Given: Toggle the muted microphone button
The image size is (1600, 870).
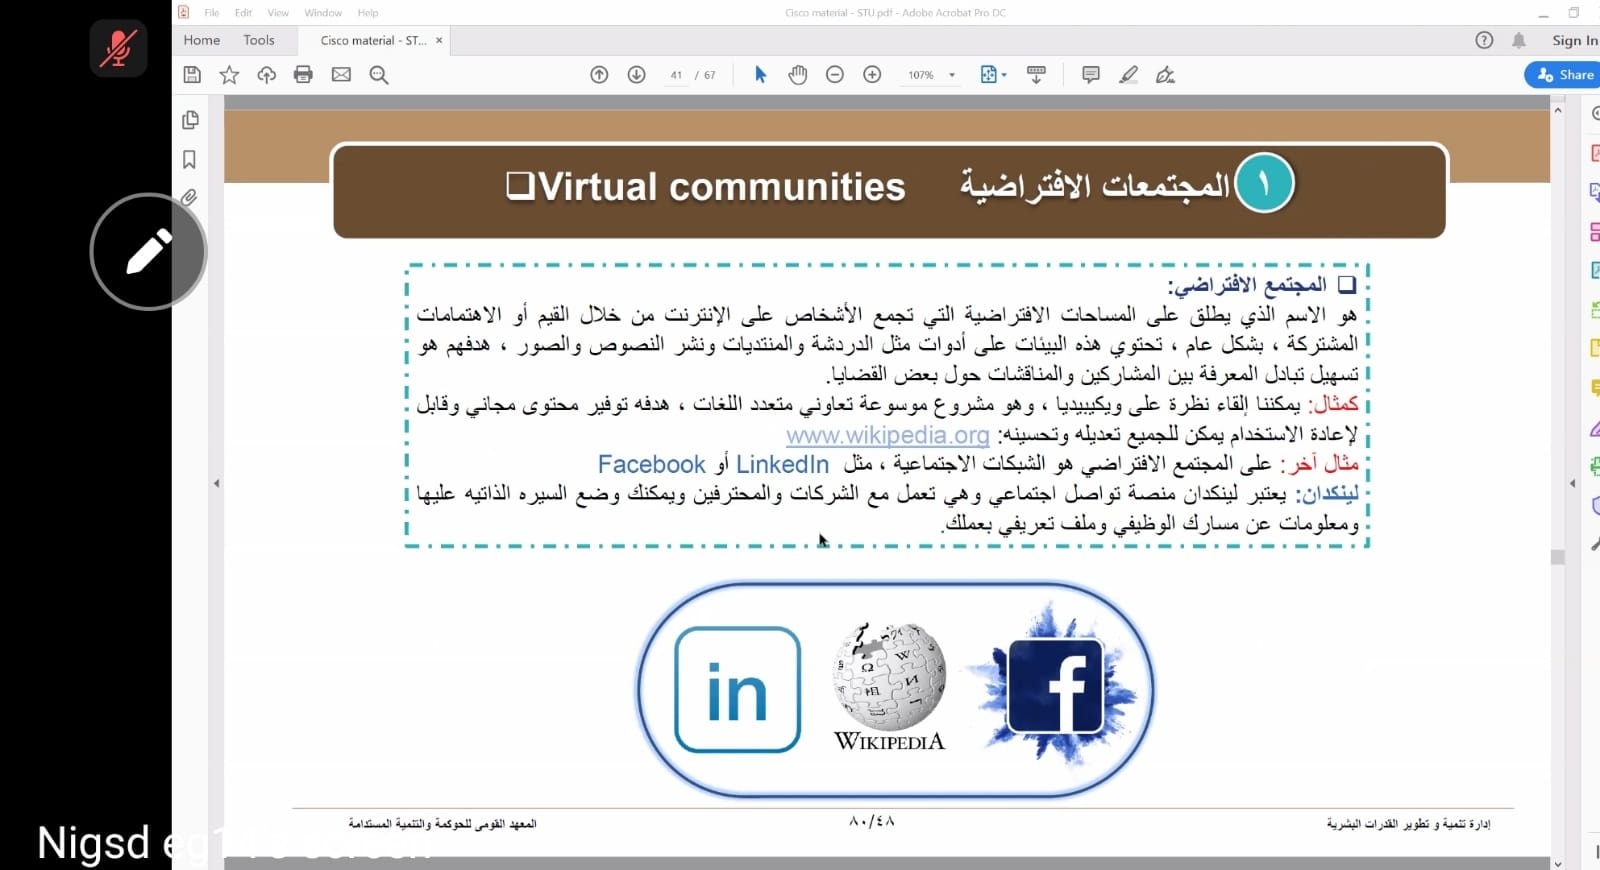Looking at the screenshot, I should point(118,48).
